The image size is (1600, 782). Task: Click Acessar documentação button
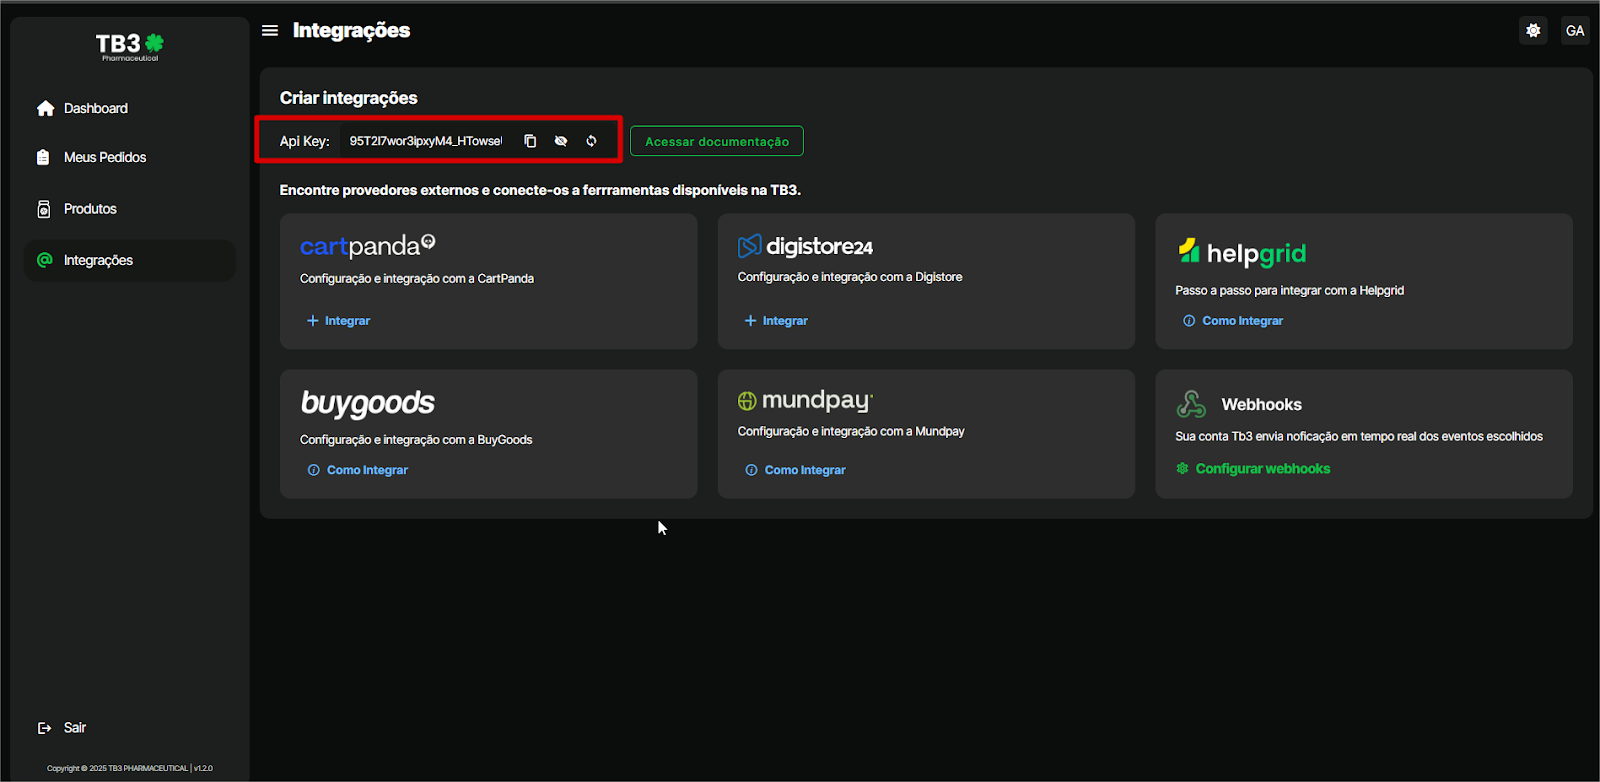[x=716, y=141]
